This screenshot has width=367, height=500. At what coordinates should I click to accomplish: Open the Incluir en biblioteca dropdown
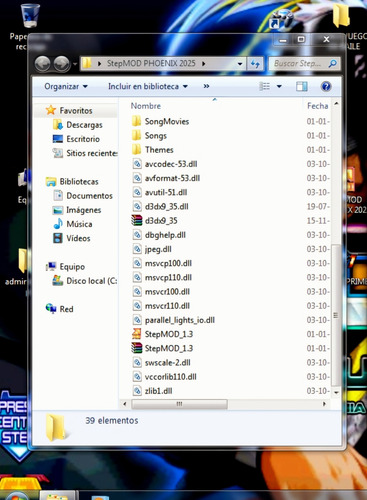tap(148, 87)
